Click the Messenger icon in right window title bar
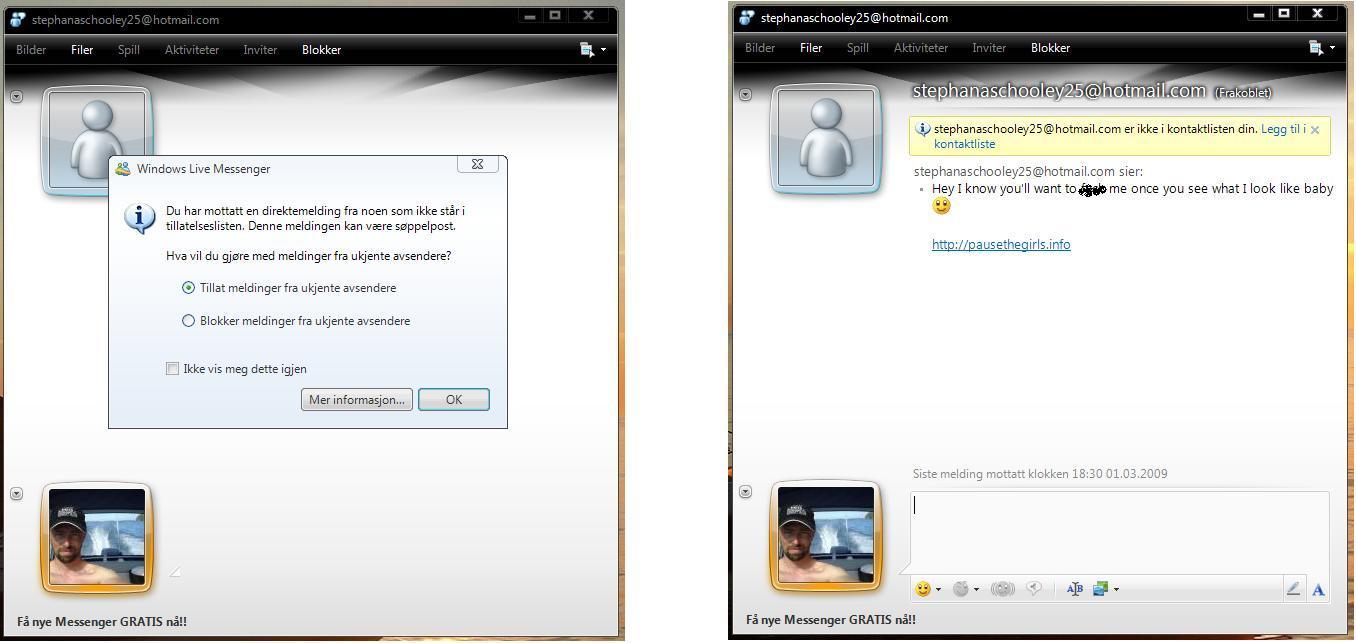The height and width of the screenshot is (643, 1356). (746, 17)
